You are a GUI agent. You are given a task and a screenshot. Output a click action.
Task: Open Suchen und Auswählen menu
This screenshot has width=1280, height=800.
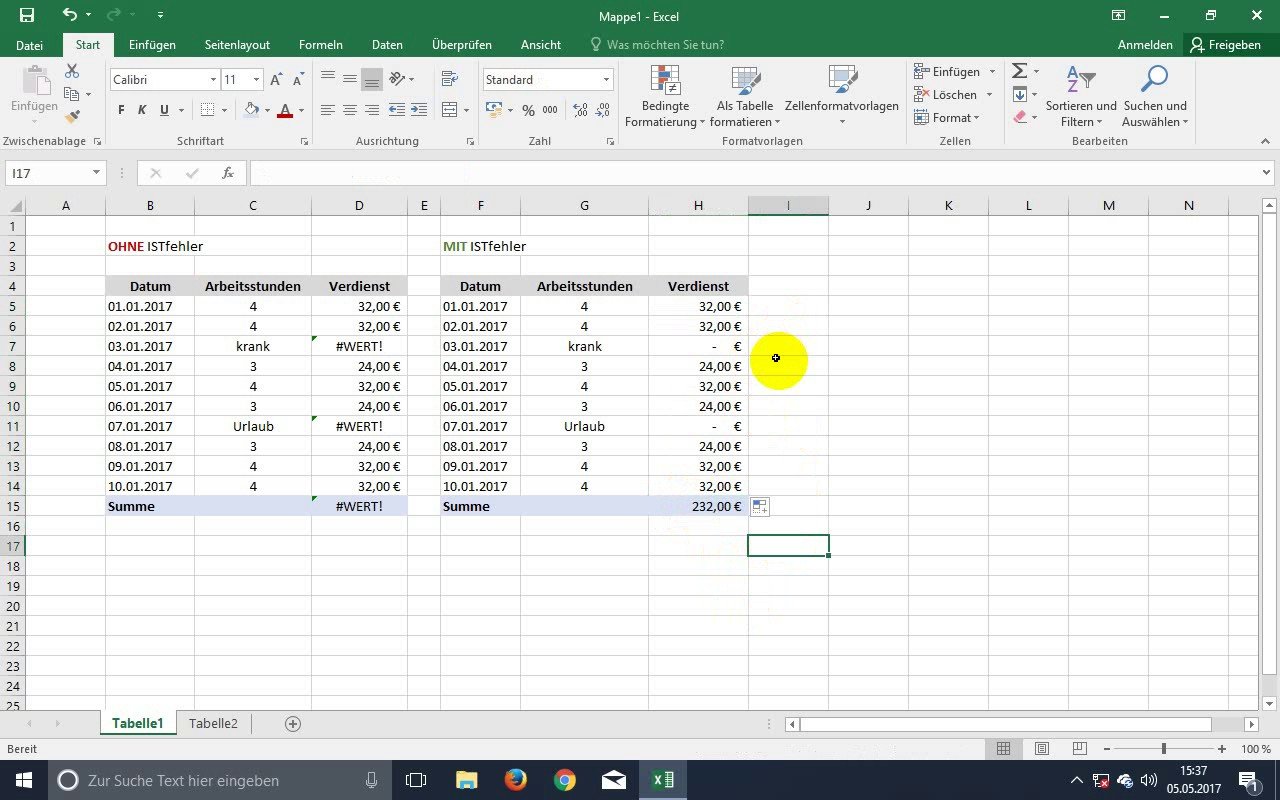(x=1155, y=96)
